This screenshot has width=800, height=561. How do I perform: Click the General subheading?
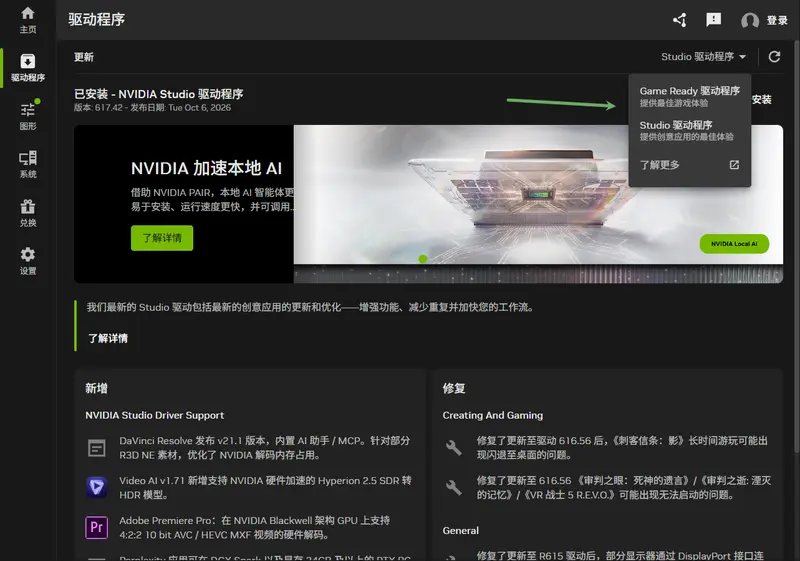click(461, 530)
